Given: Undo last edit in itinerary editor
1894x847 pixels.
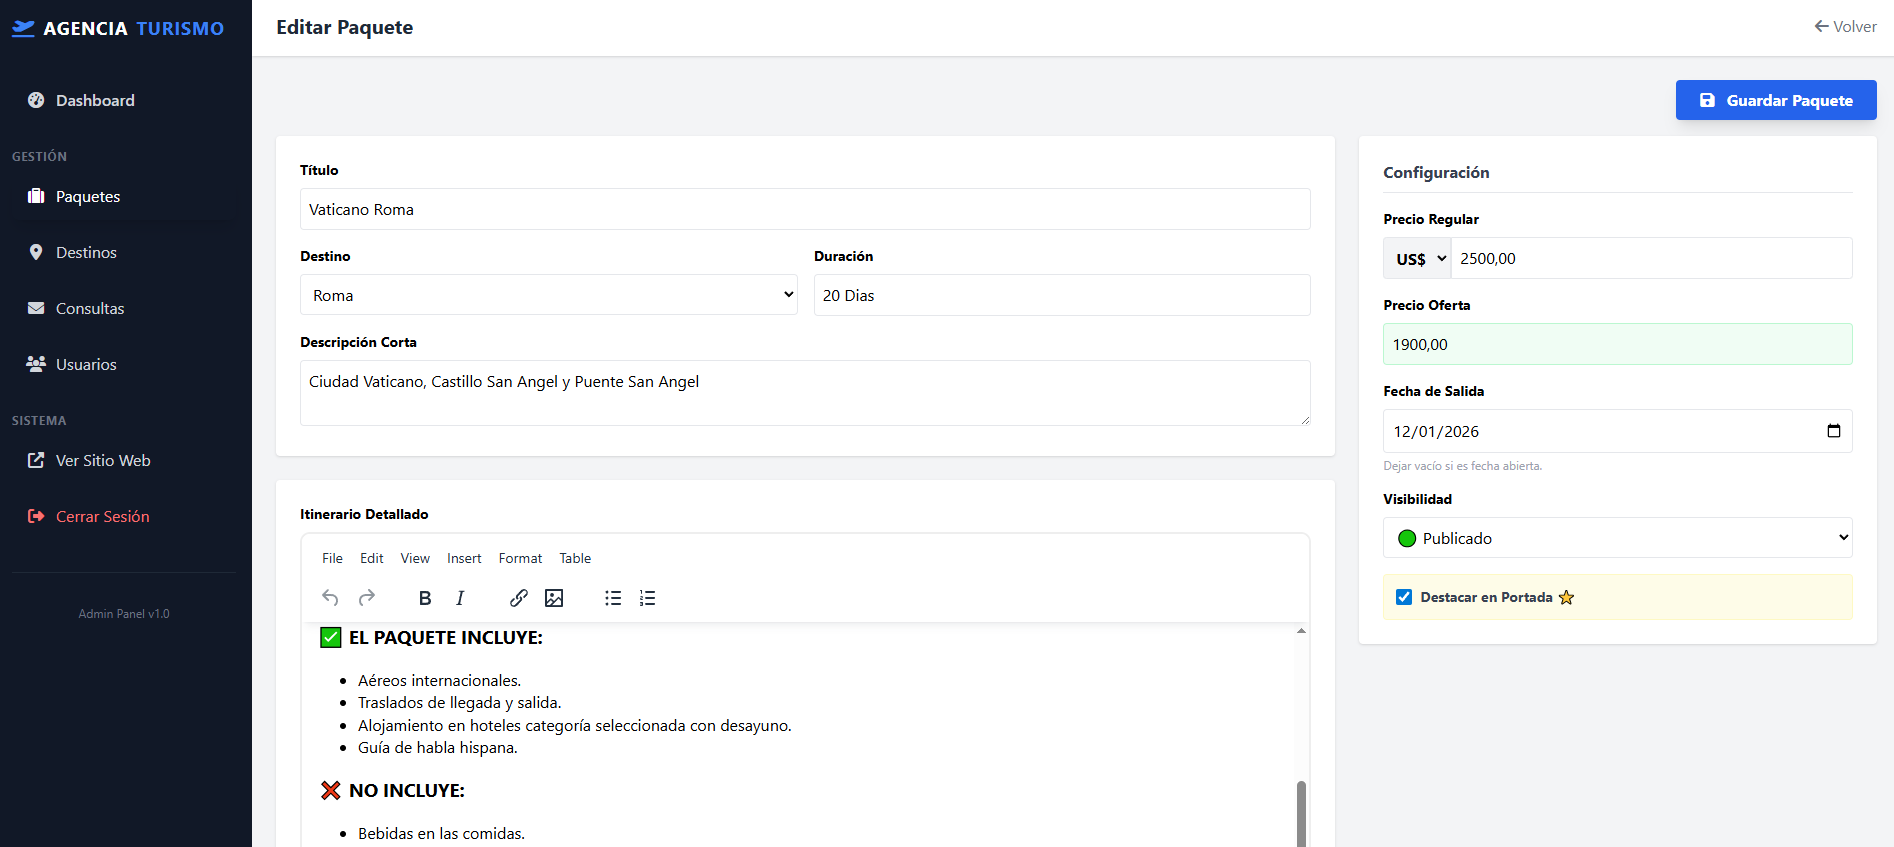Looking at the screenshot, I should click(330, 598).
